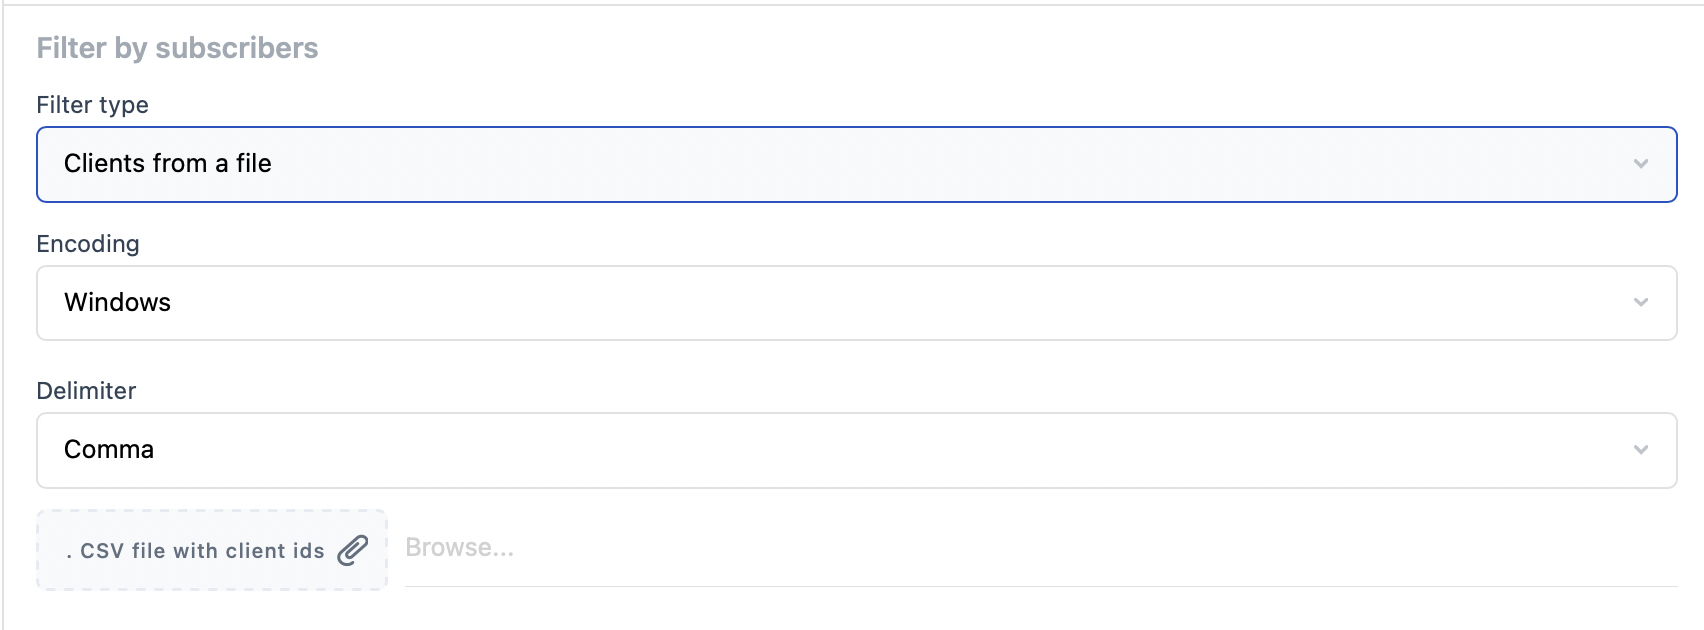This screenshot has width=1704, height=630.
Task: Choose a file via dashed CSV upload box
Action: (x=212, y=550)
